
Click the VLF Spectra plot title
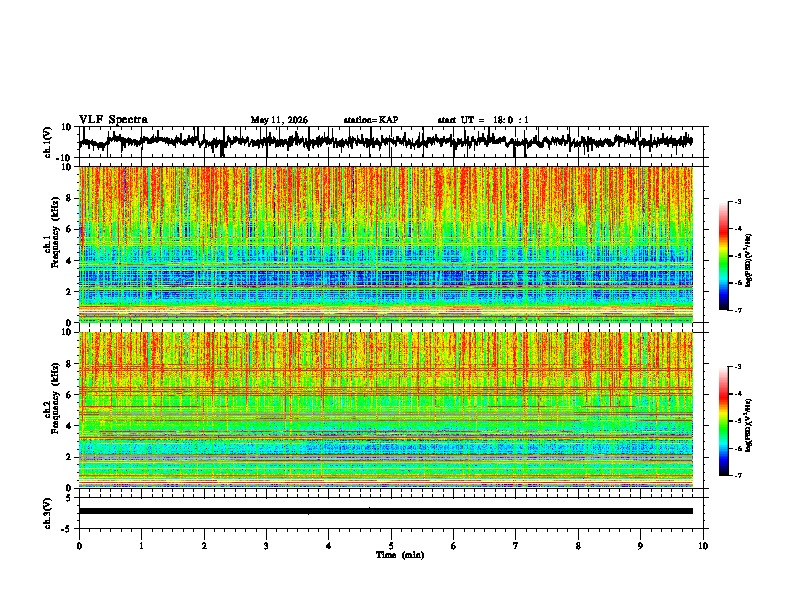pos(113,120)
